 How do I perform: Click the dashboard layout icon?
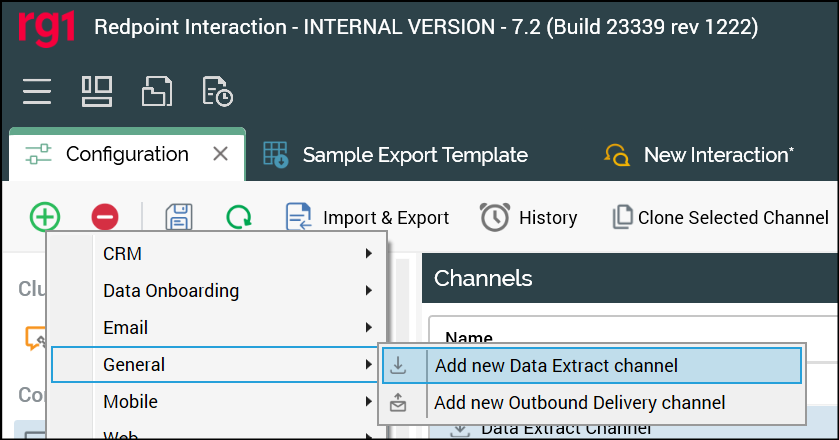point(97,92)
